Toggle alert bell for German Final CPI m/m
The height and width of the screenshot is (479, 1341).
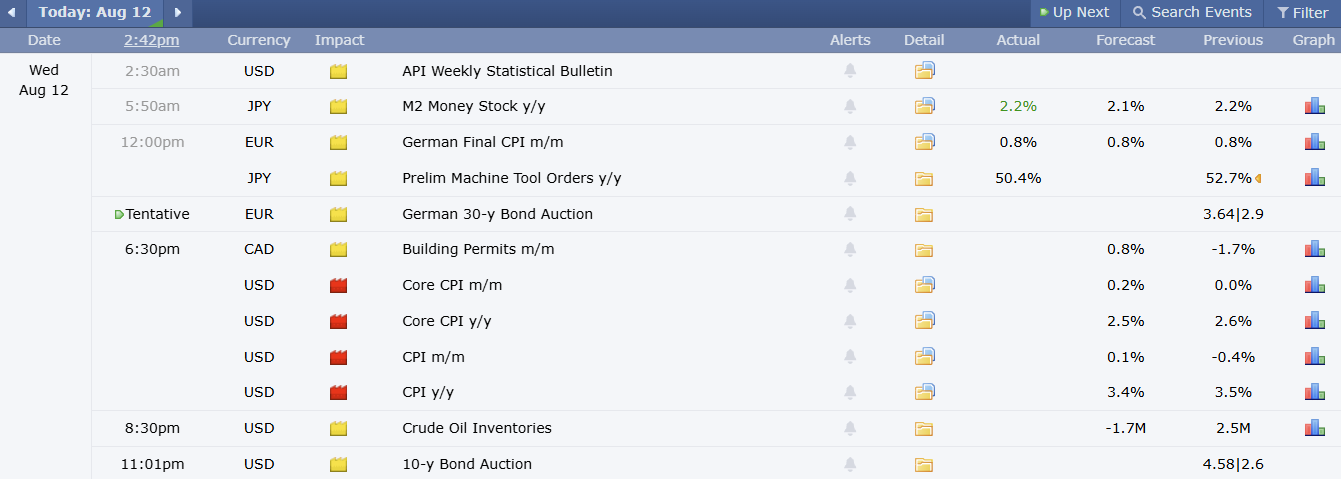(x=850, y=142)
